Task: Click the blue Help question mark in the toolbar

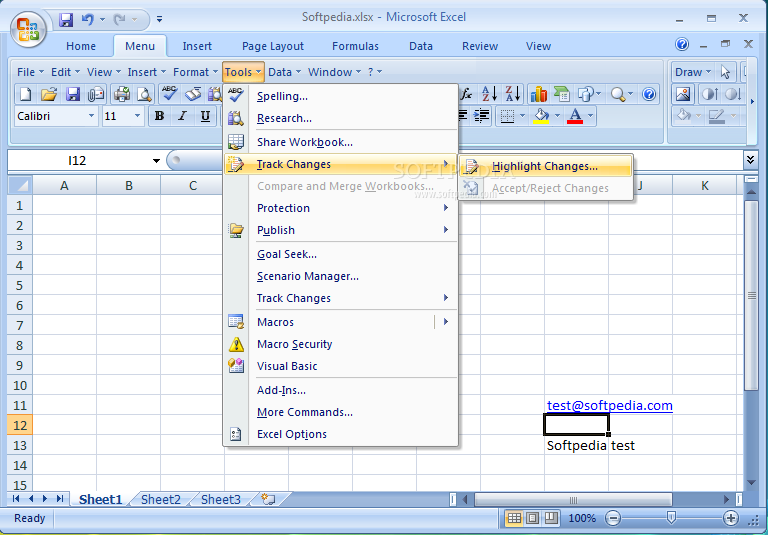Action: click(648, 94)
